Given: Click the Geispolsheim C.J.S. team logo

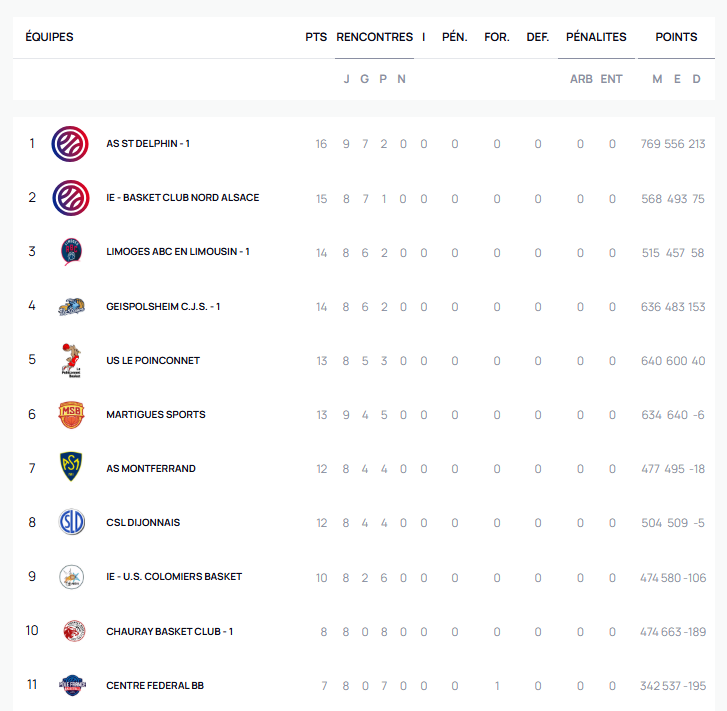Looking at the screenshot, I should click(70, 306).
